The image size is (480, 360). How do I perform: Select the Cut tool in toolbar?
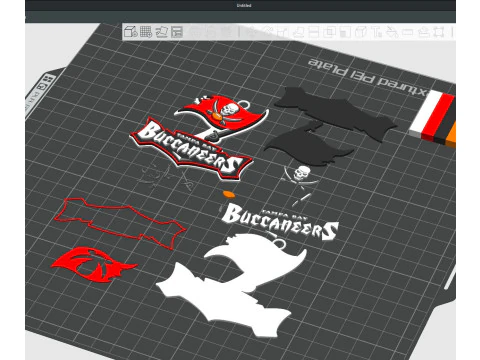313,32
